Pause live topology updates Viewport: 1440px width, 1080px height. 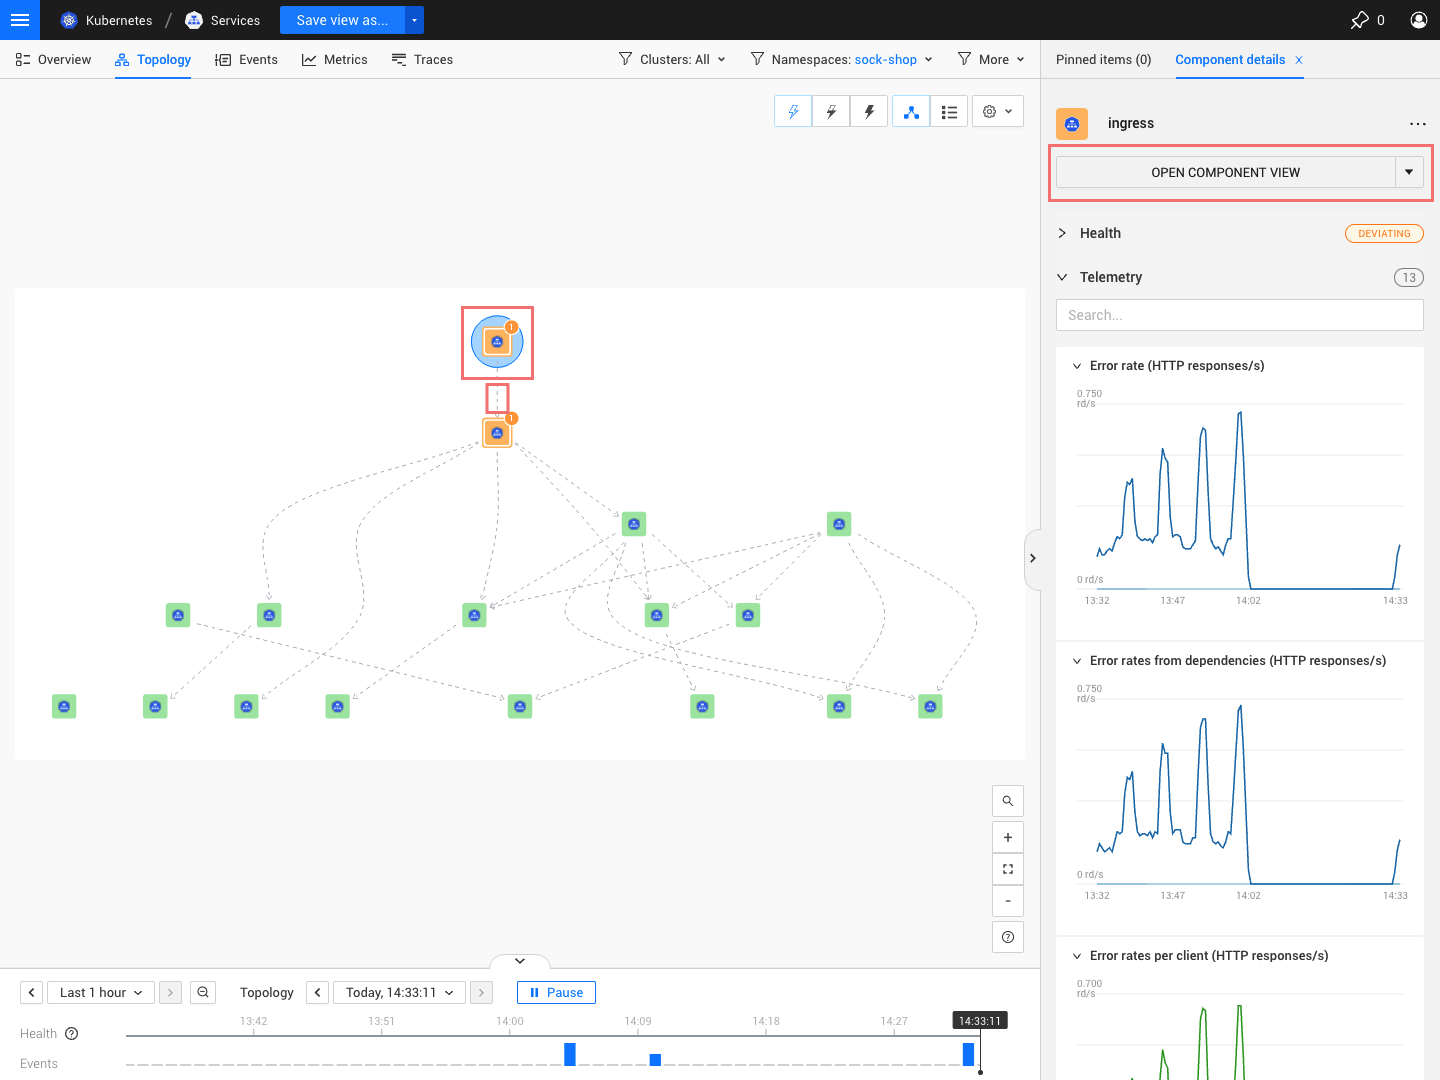pos(556,992)
